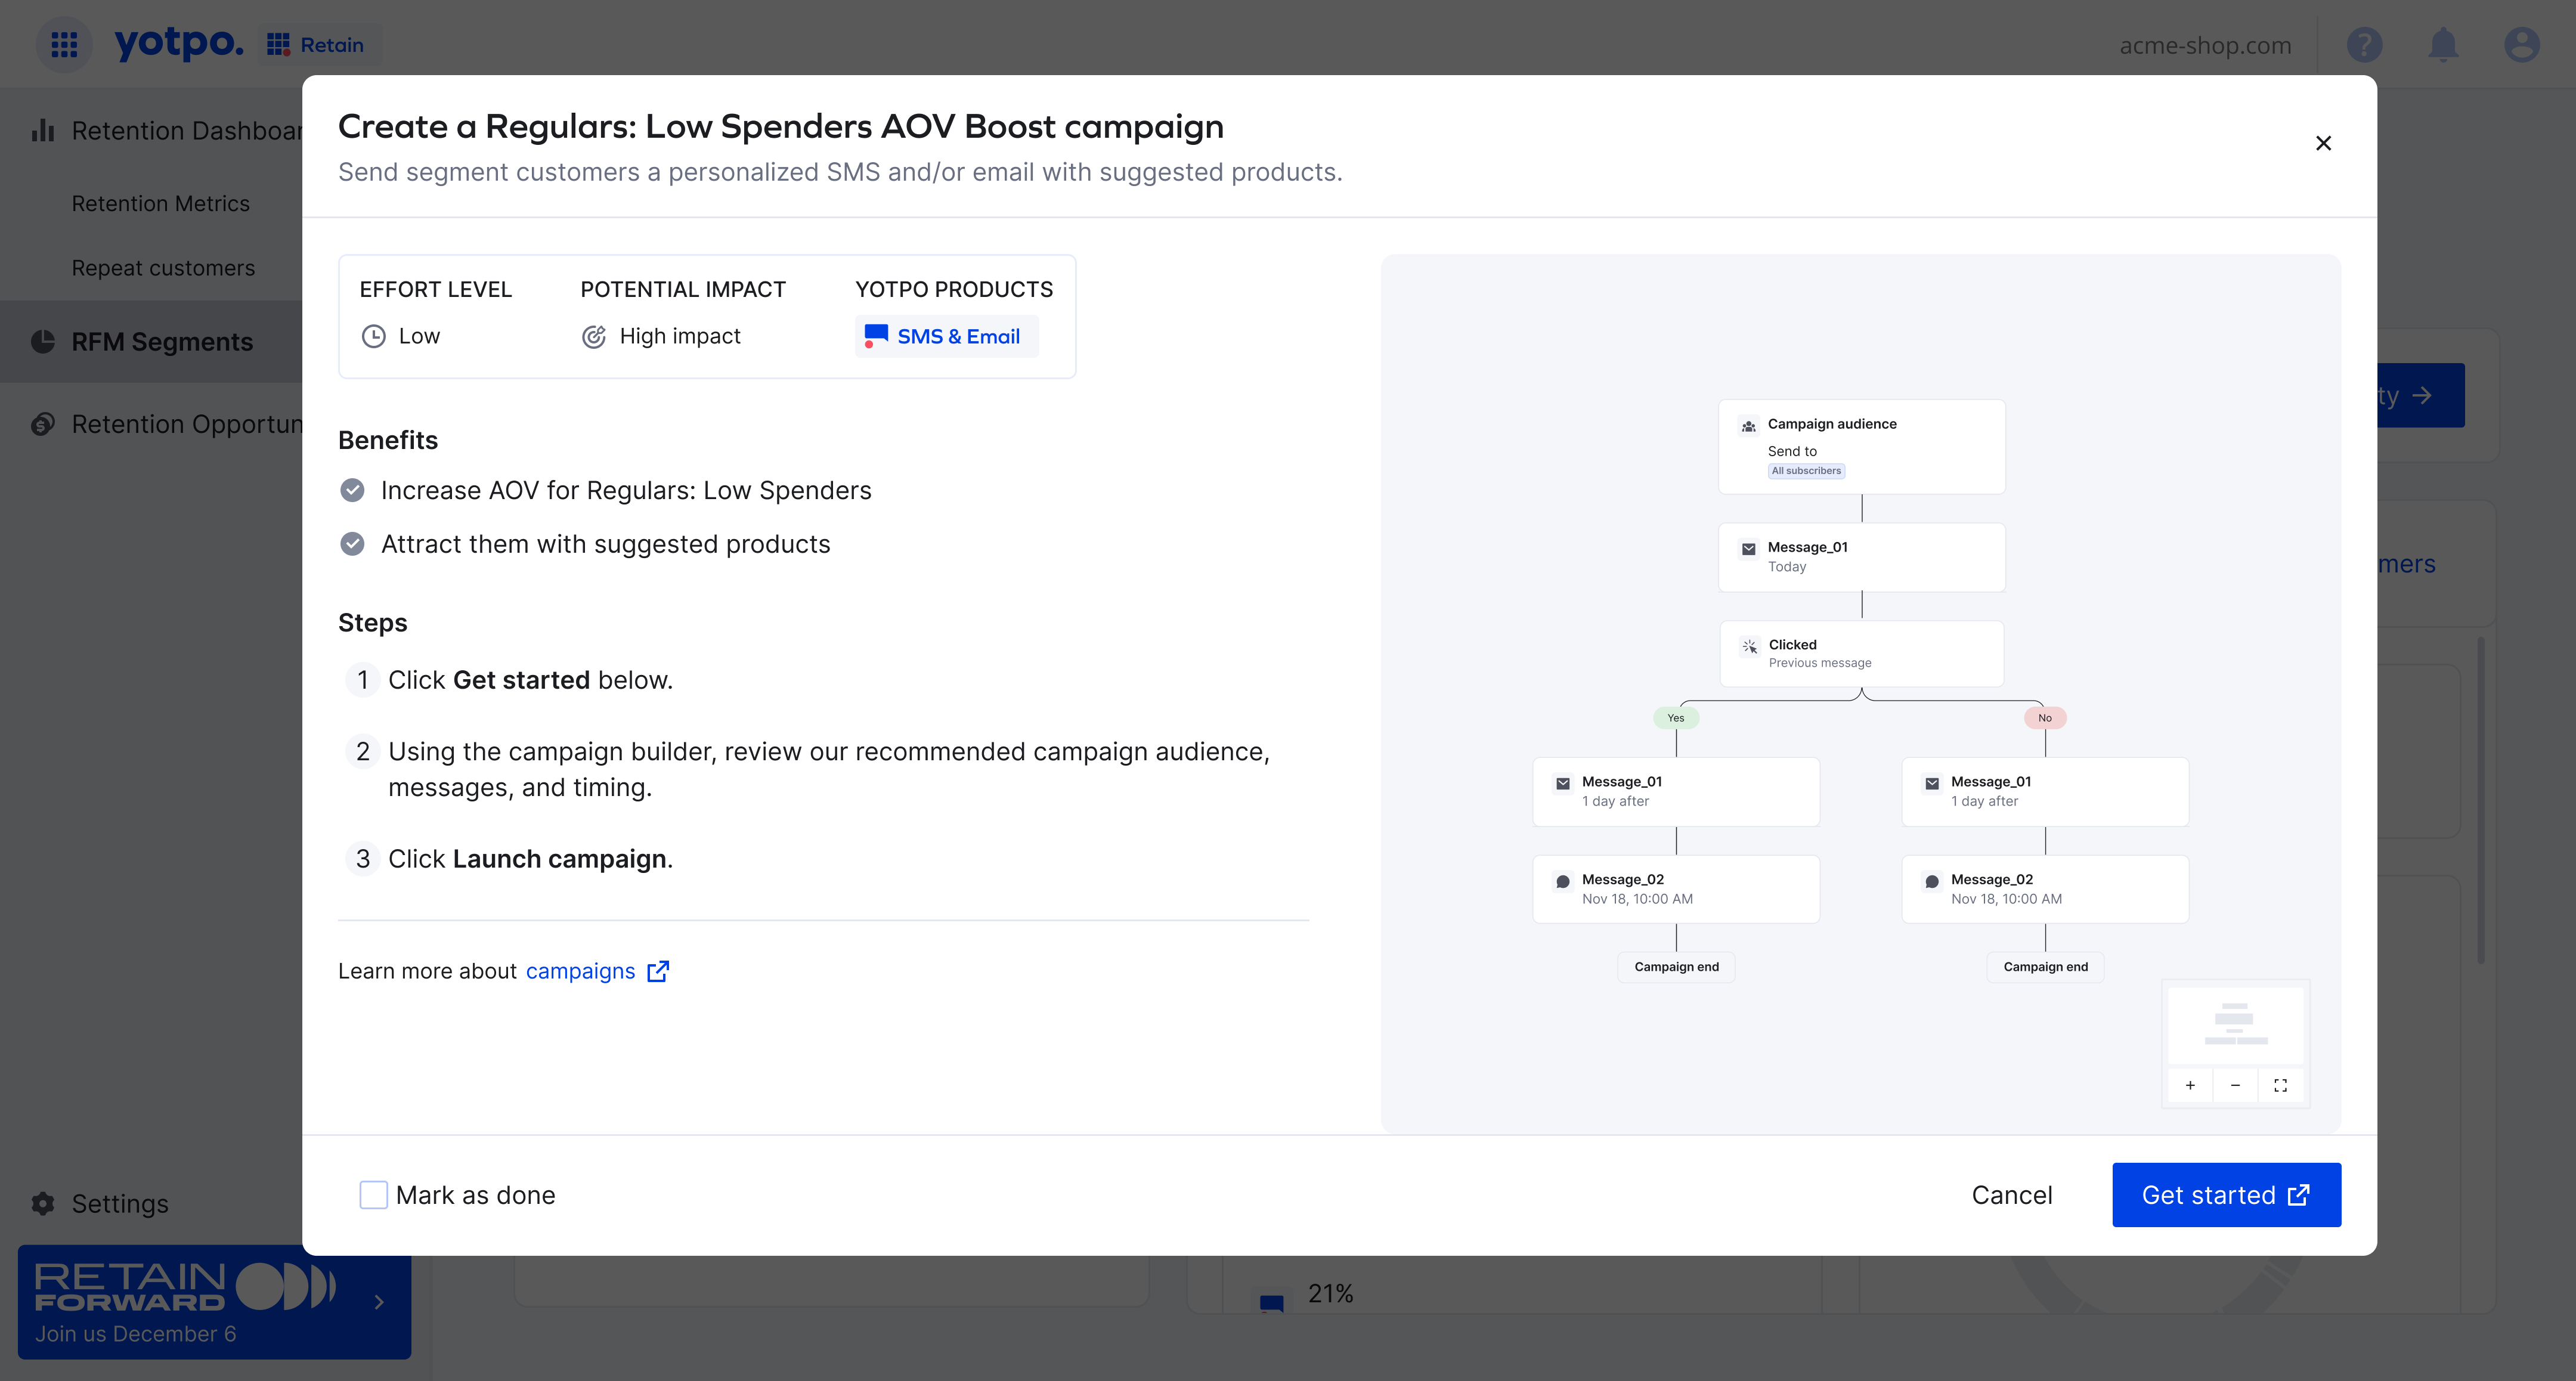Open Repeat customers sidebar item

point(163,268)
